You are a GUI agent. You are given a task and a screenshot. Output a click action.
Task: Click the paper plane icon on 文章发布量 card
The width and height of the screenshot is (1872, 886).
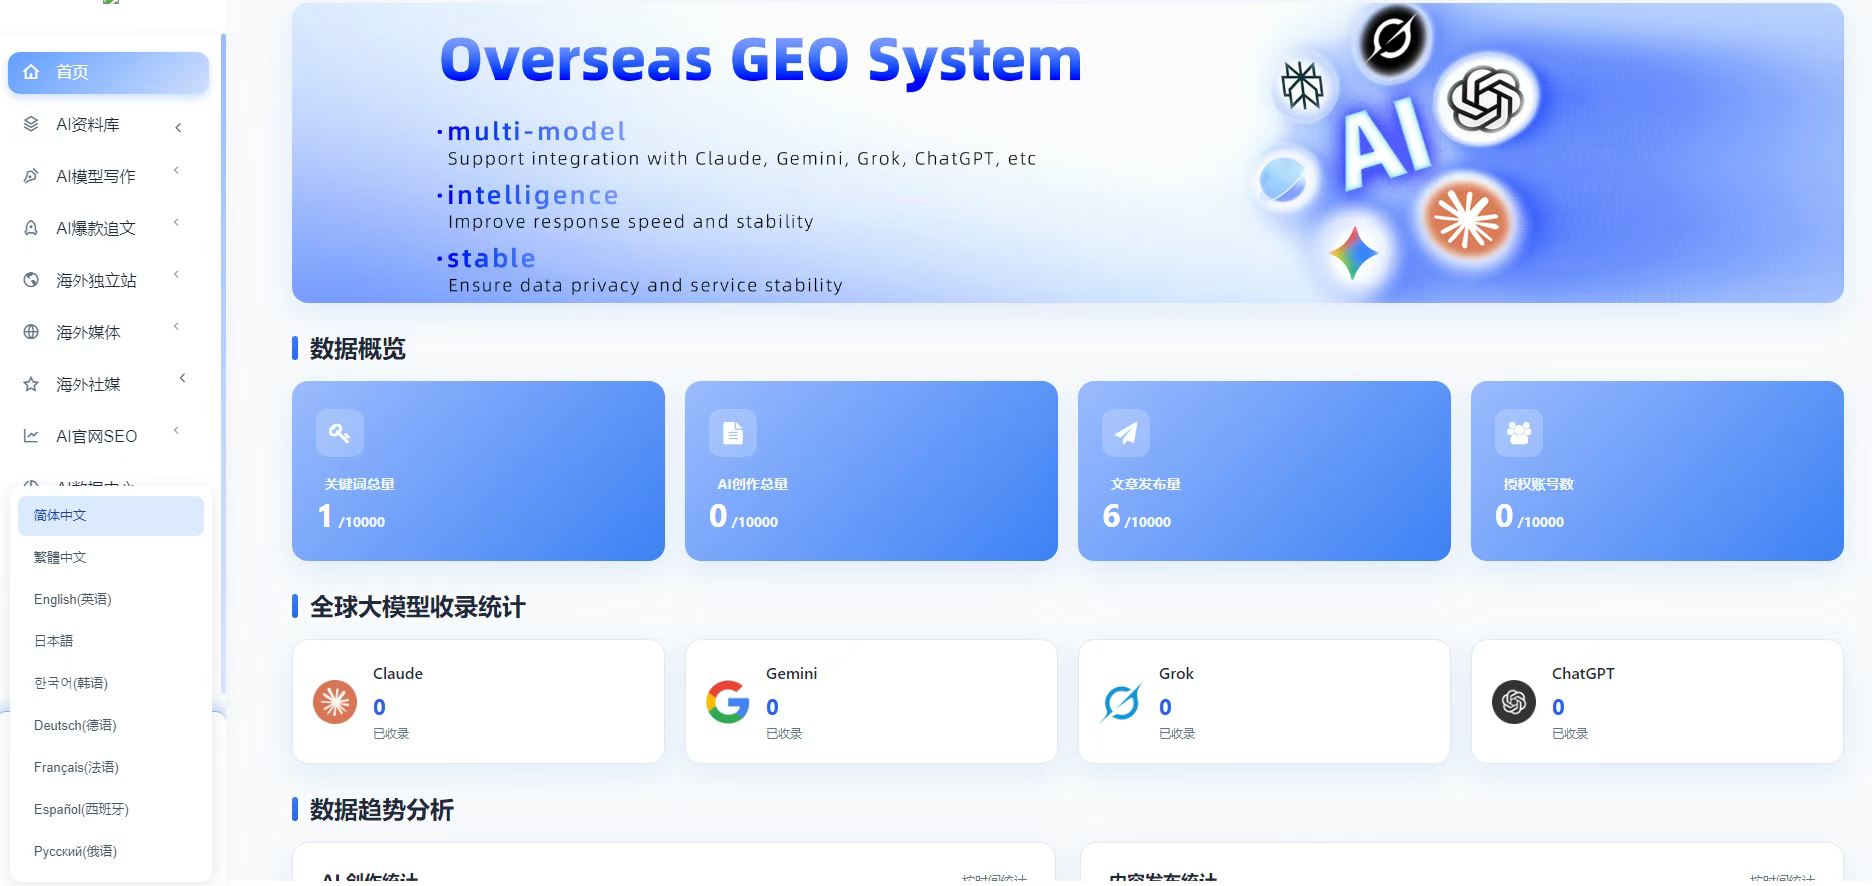coord(1126,433)
